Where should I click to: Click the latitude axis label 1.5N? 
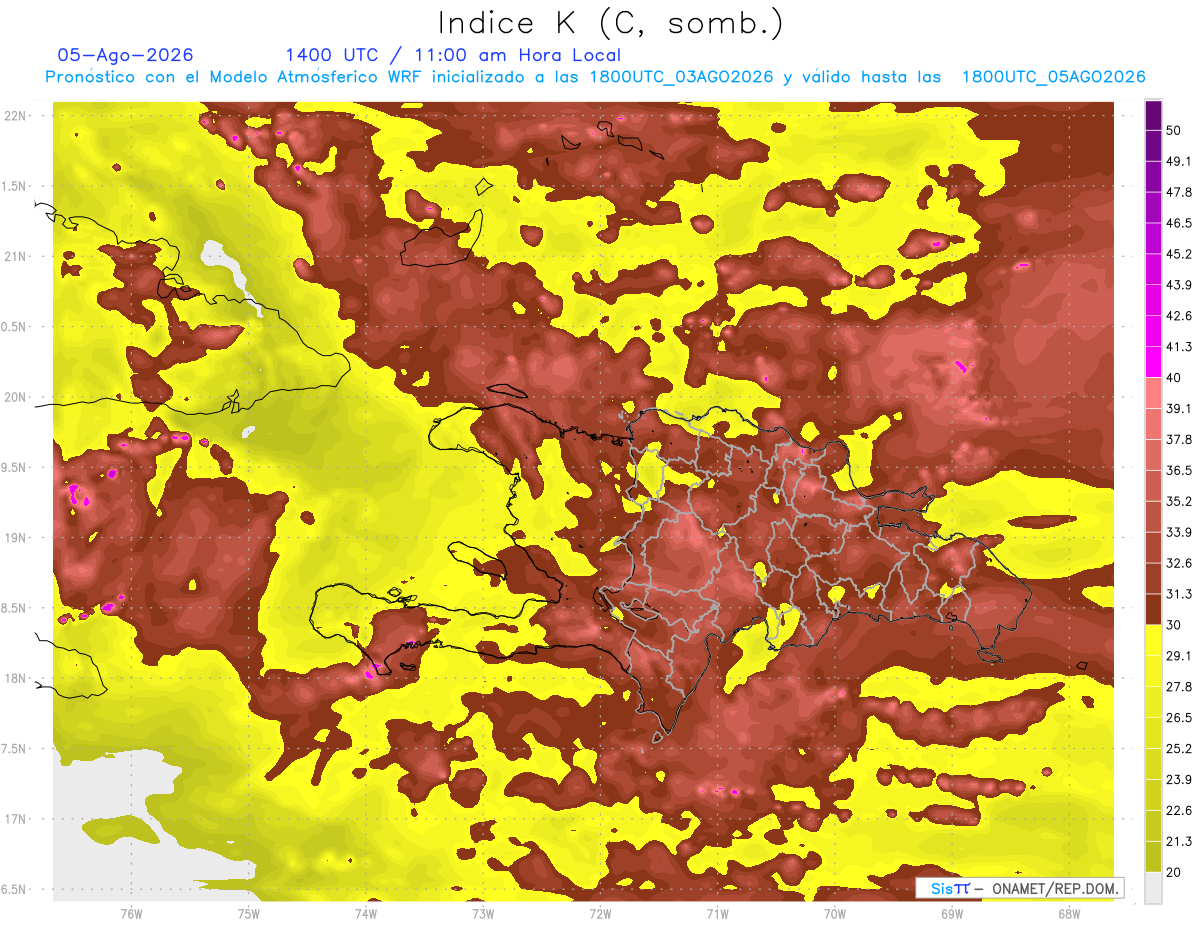16,186
